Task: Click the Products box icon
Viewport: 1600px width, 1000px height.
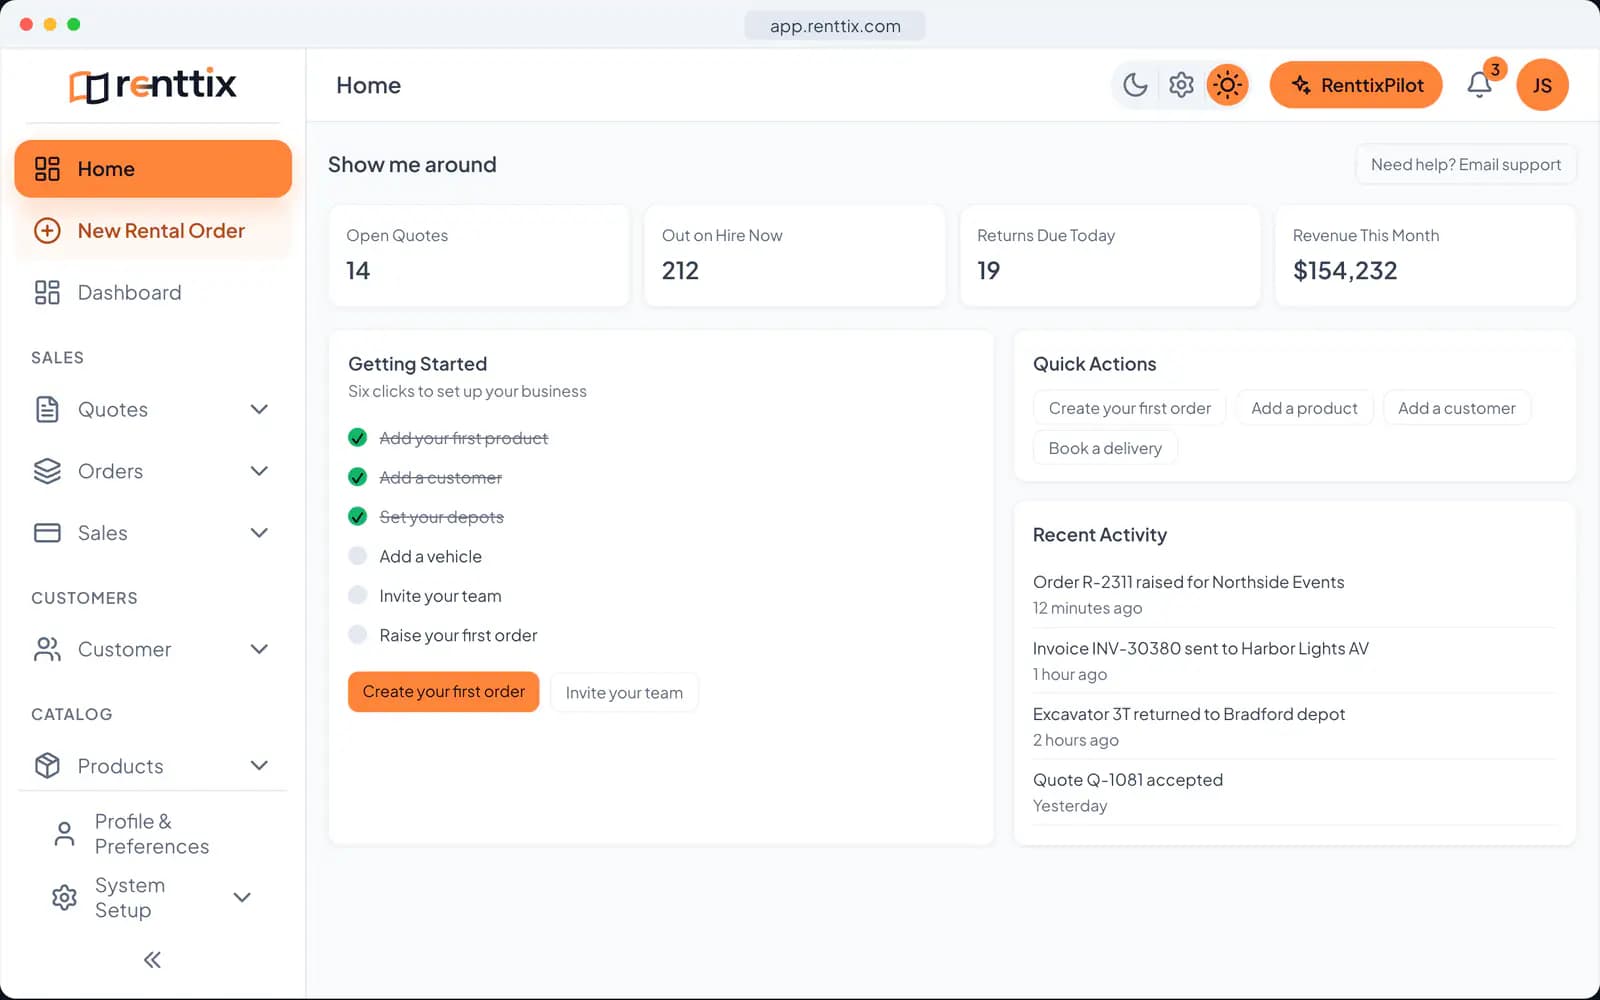Action: click(47, 766)
